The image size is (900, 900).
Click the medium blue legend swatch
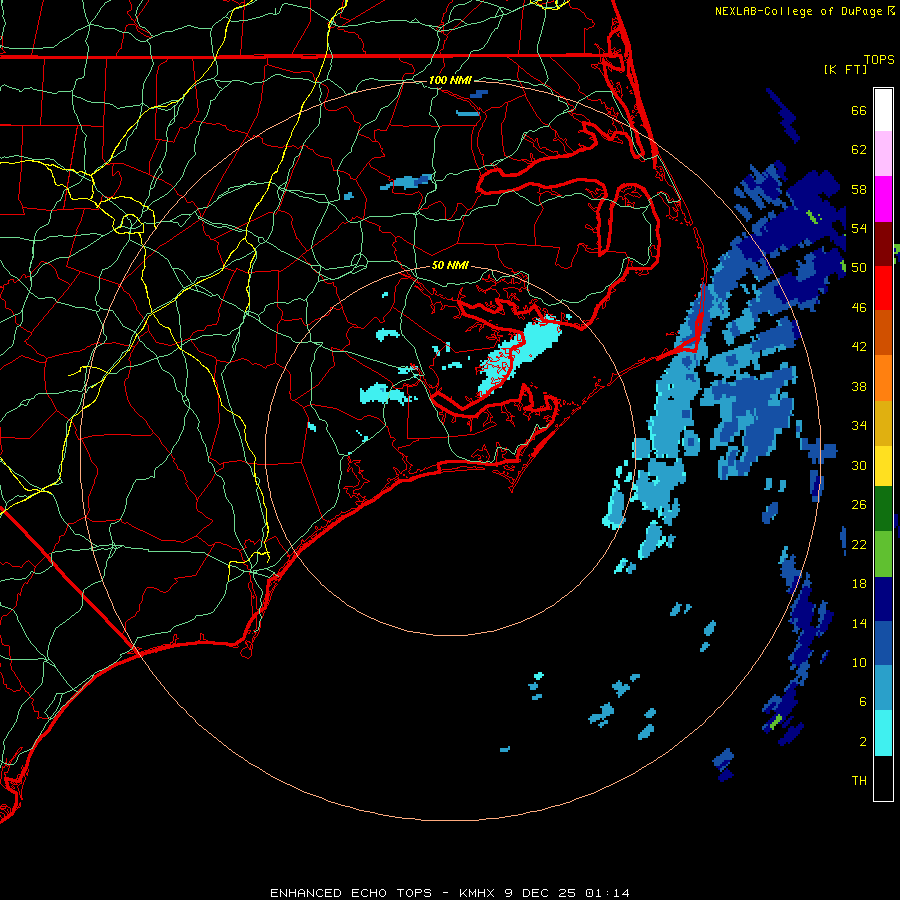tap(883, 644)
